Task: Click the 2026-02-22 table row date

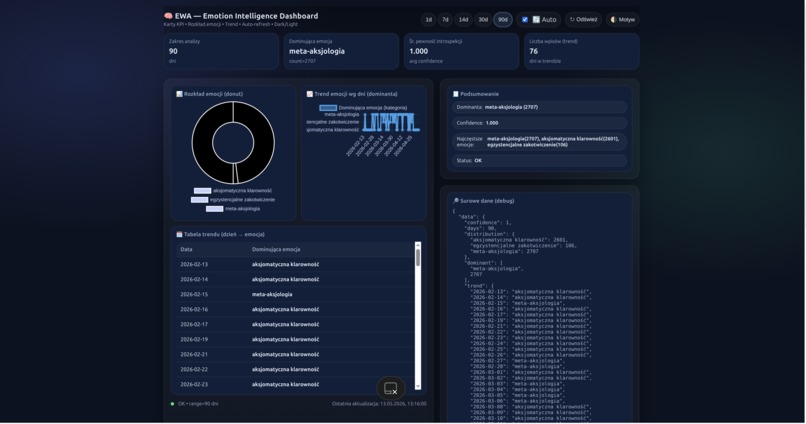Action: [x=194, y=370]
